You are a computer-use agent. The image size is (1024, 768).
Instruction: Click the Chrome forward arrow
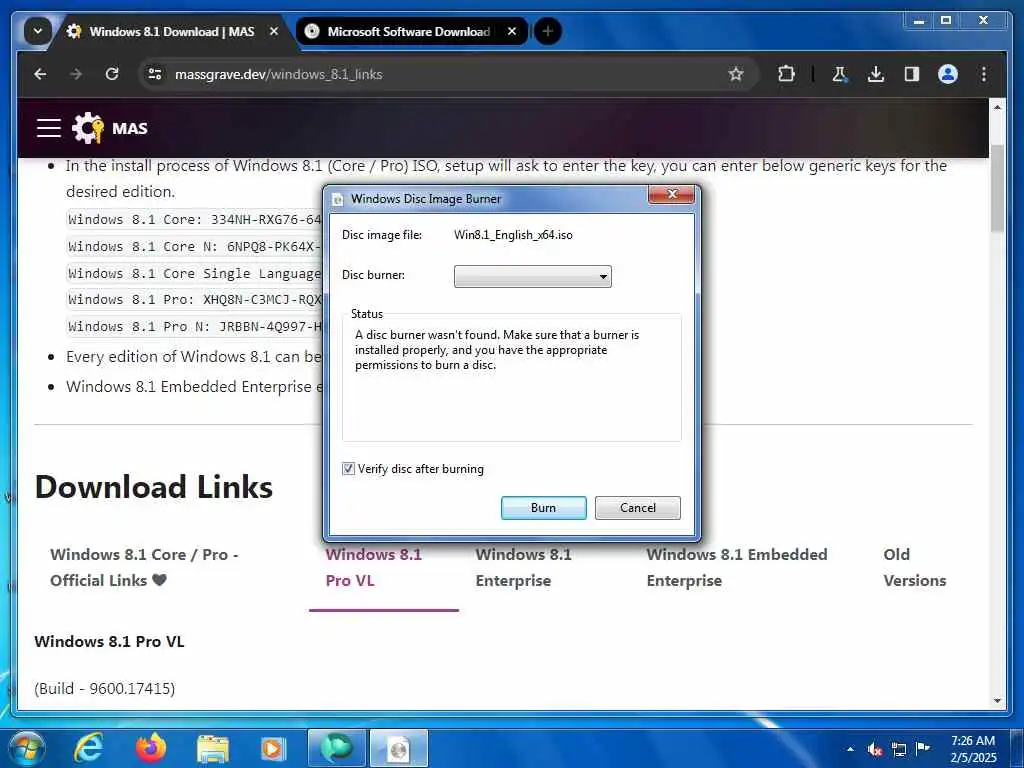(x=76, y=74)
